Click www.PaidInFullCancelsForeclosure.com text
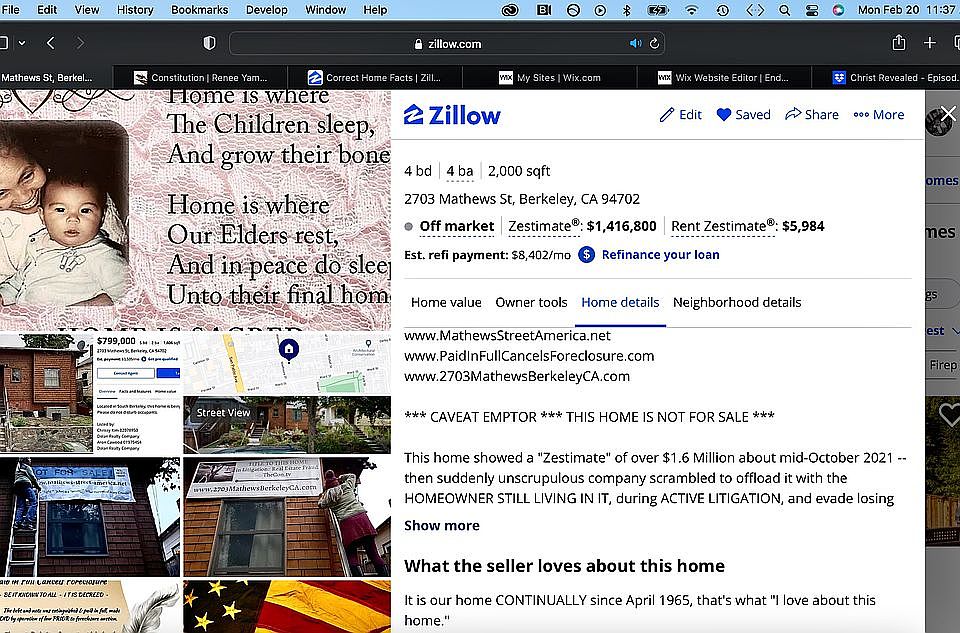 pyautogui.click(x=529, y=356)
